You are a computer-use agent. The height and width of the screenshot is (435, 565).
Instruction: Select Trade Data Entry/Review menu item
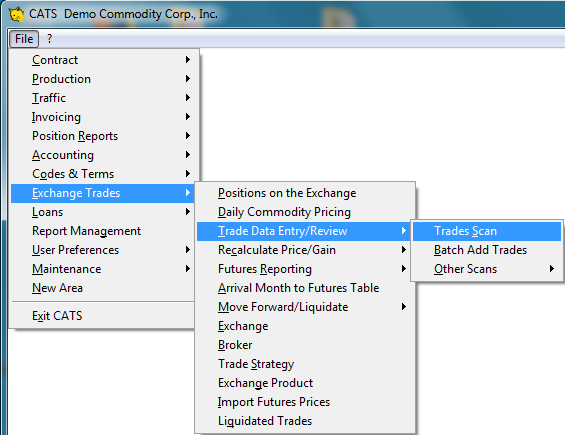coord(305,231)
